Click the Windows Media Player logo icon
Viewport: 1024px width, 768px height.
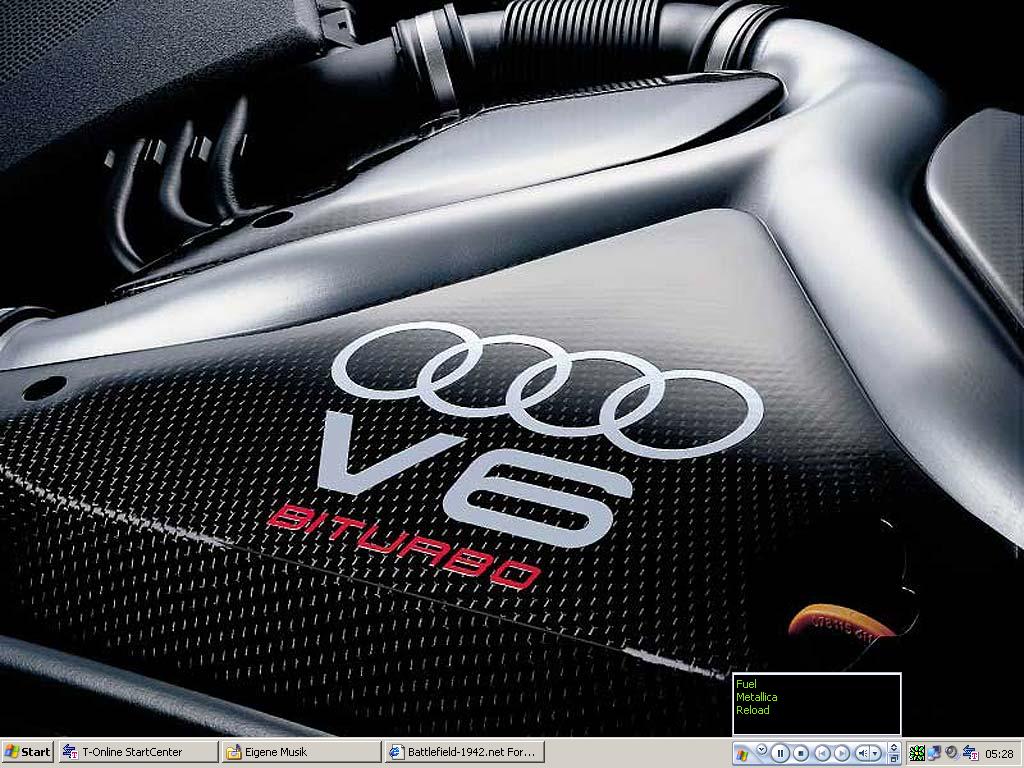point(743,756)
